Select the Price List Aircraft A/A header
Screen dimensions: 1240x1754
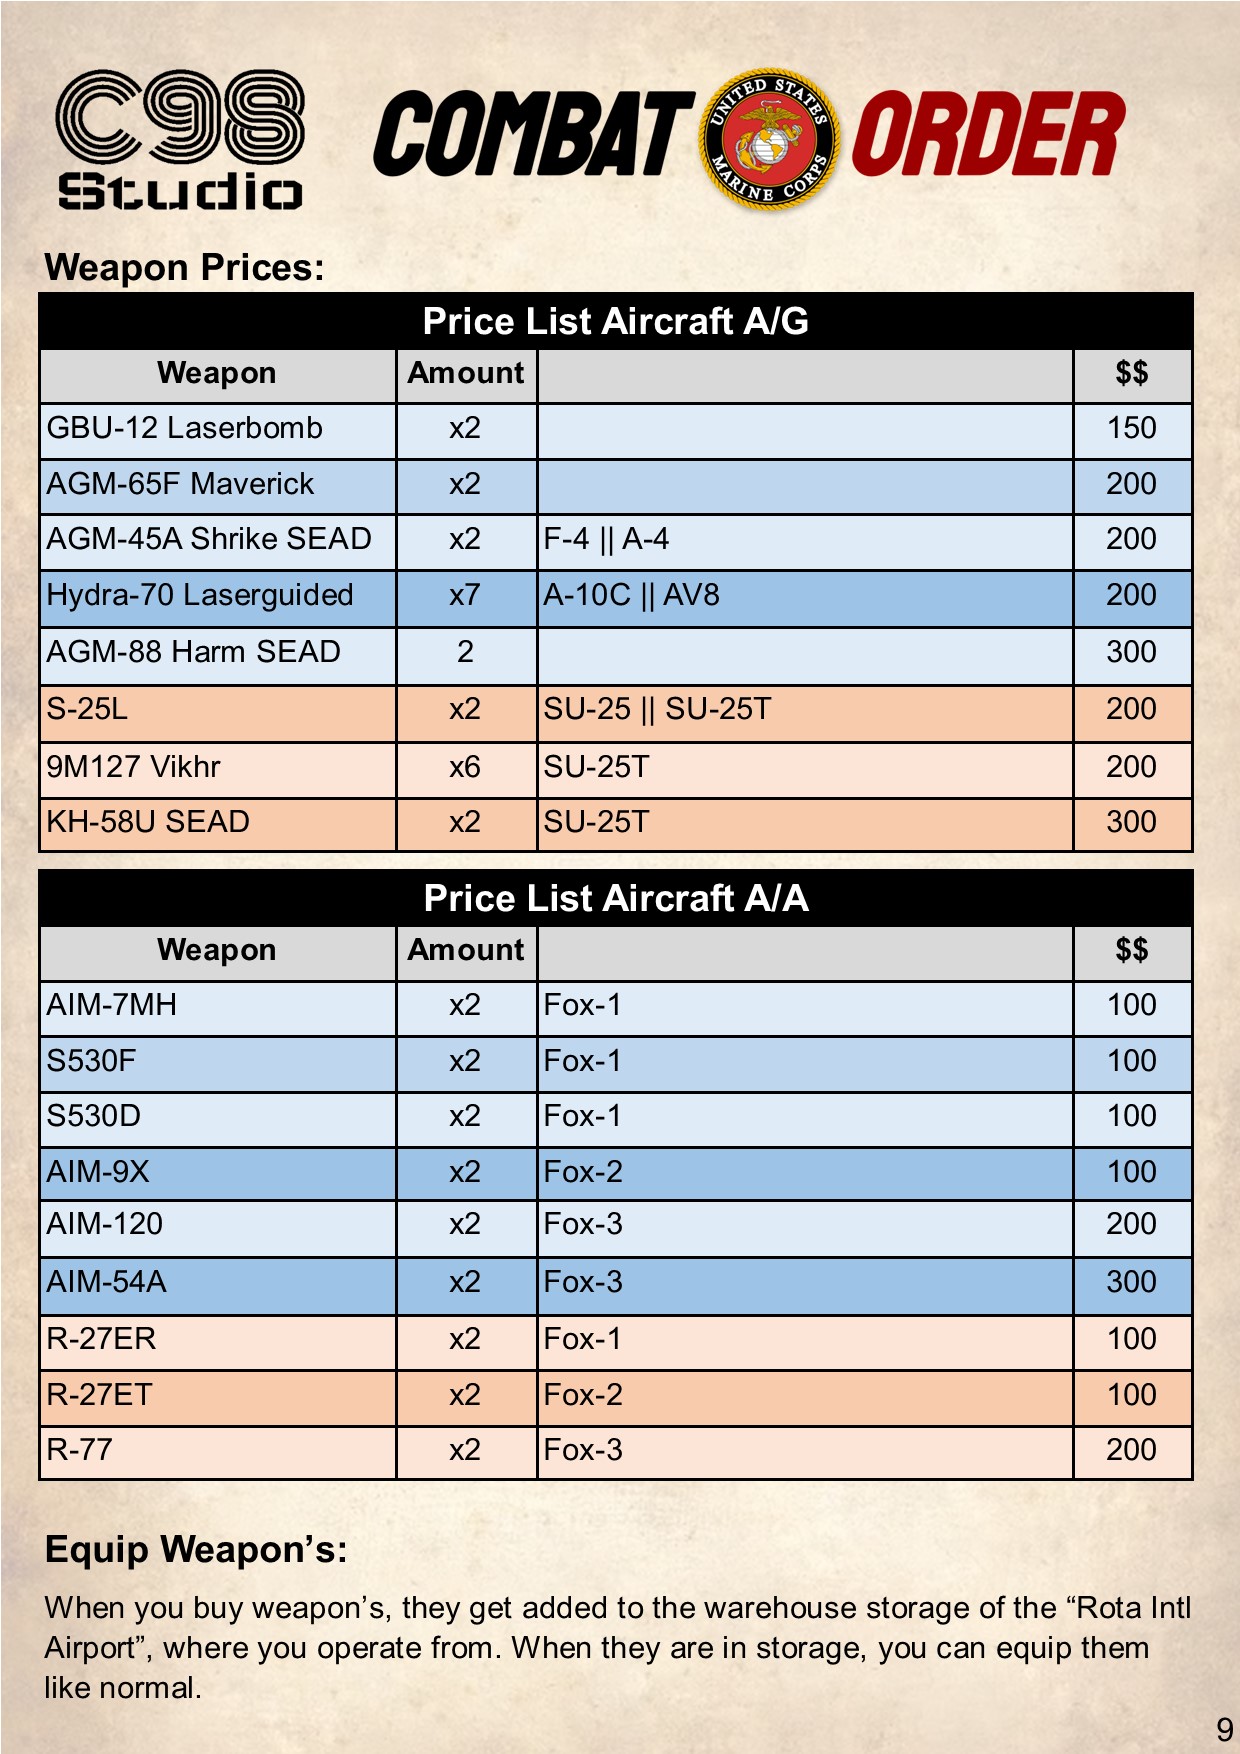615,898
